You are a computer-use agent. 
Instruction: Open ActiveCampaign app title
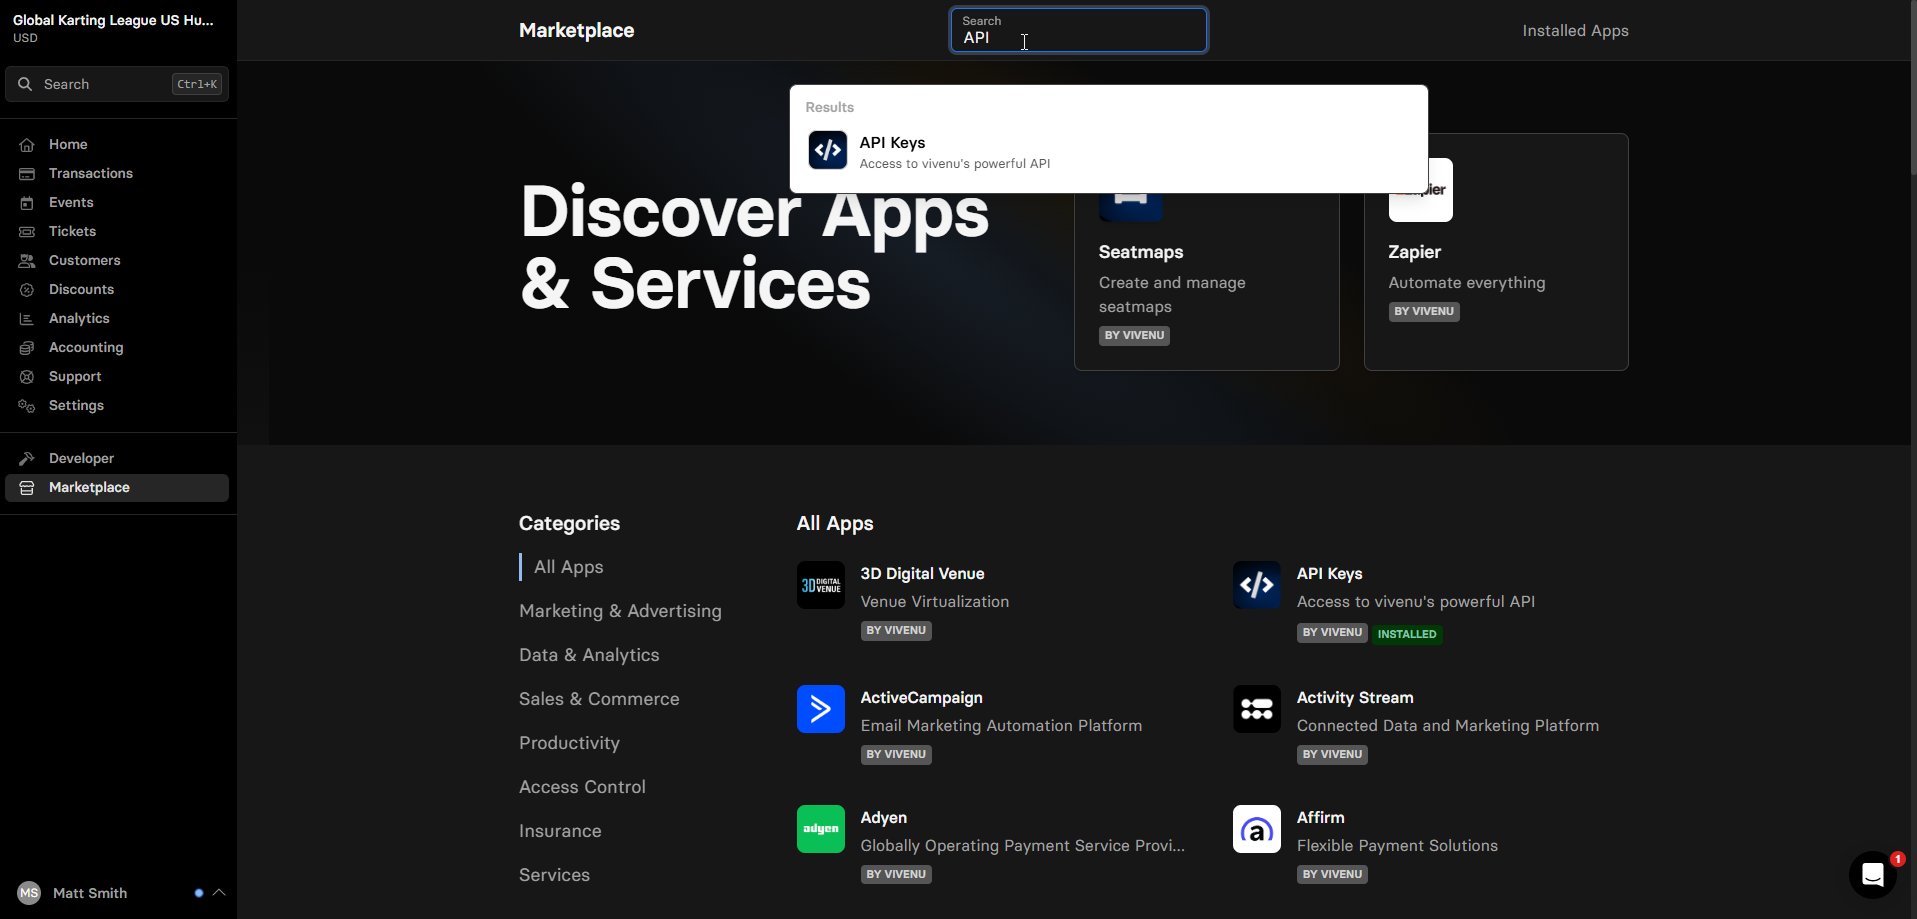[921, 698]
